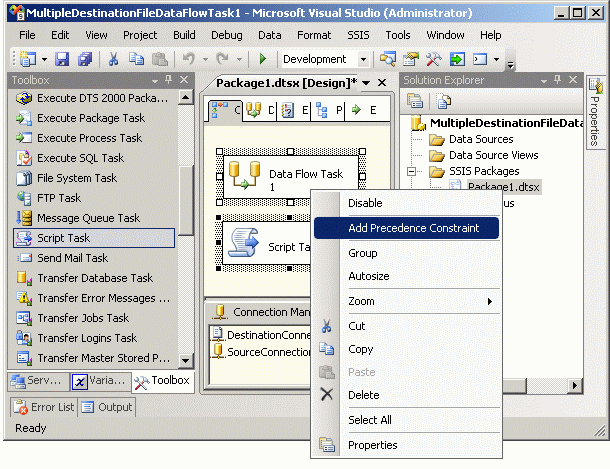Viewport: 610px width, 469px height.
Task: Open Solution Explorer from the toolbar icon
Action: point(387,59)
